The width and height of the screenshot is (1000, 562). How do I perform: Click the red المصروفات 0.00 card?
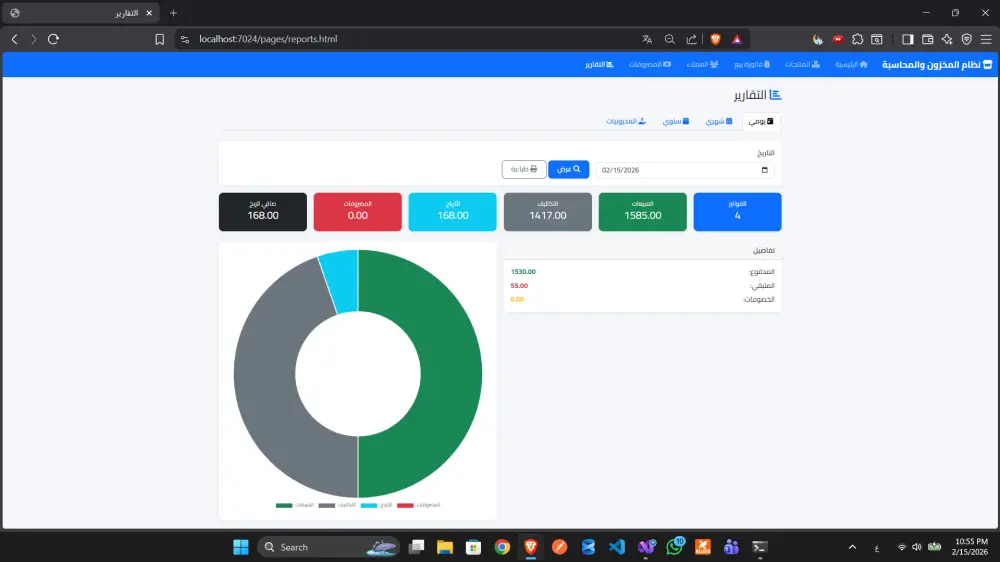[357, 212]
